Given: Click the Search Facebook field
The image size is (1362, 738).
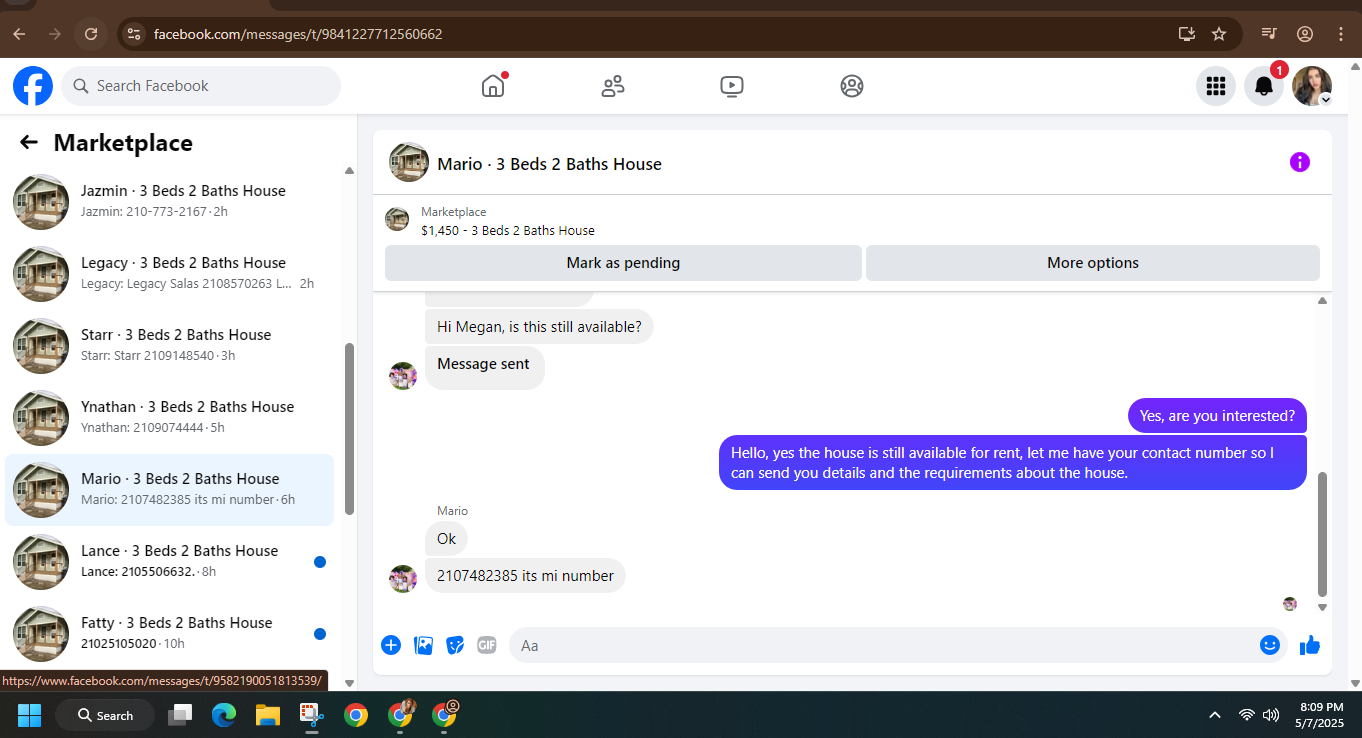Looking at the screenshot, I should (201, 86).
